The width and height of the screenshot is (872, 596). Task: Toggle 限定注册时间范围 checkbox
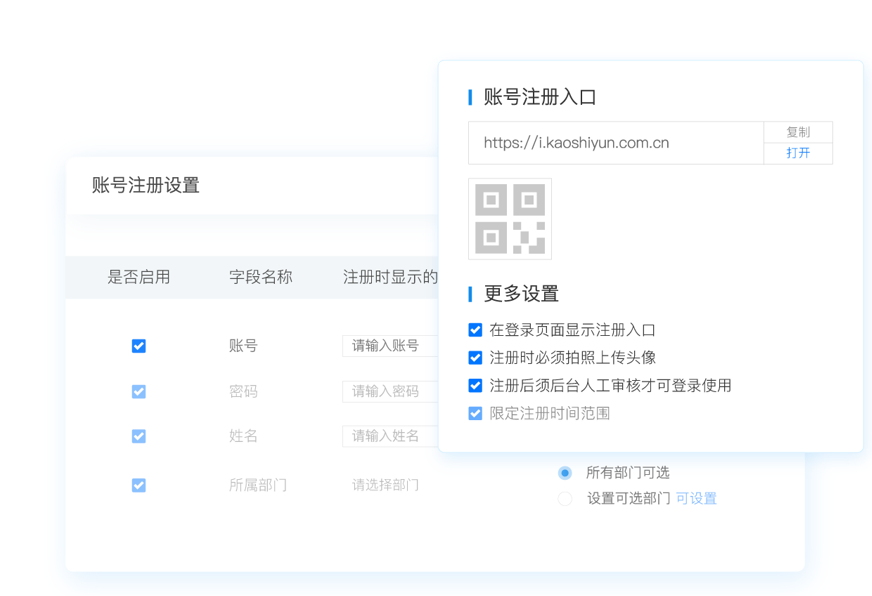click(x=475, y=413)
